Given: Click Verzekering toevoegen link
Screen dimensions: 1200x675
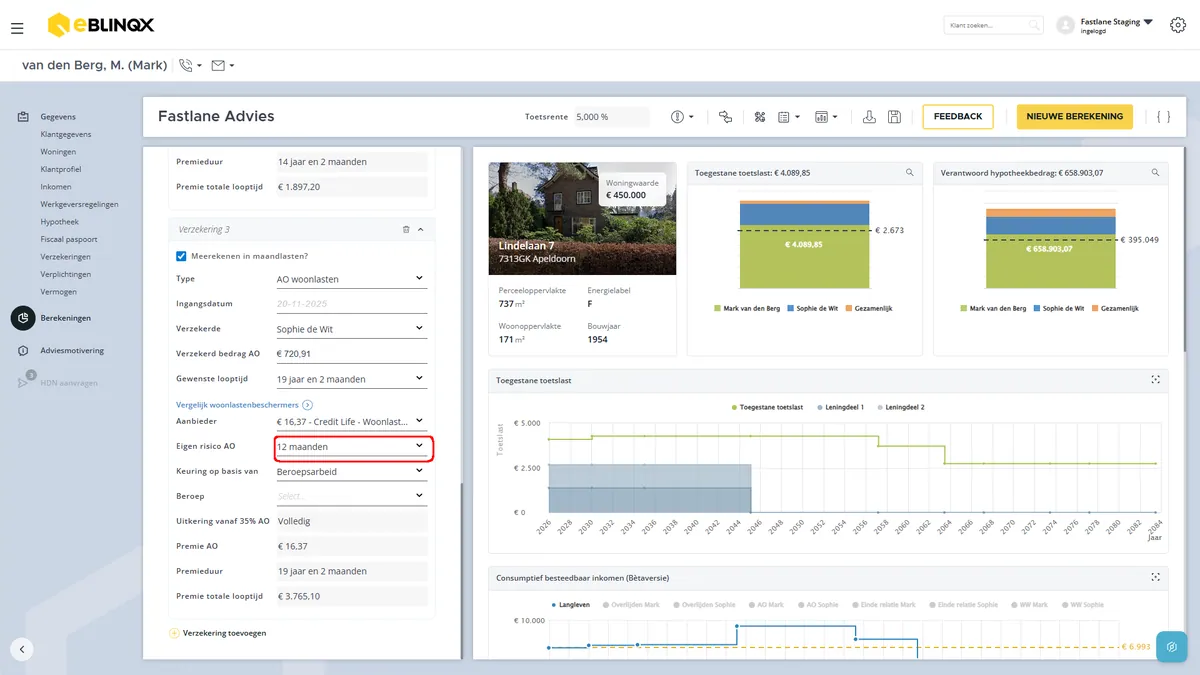Looking at the screenshot, I should click(219, 633).
